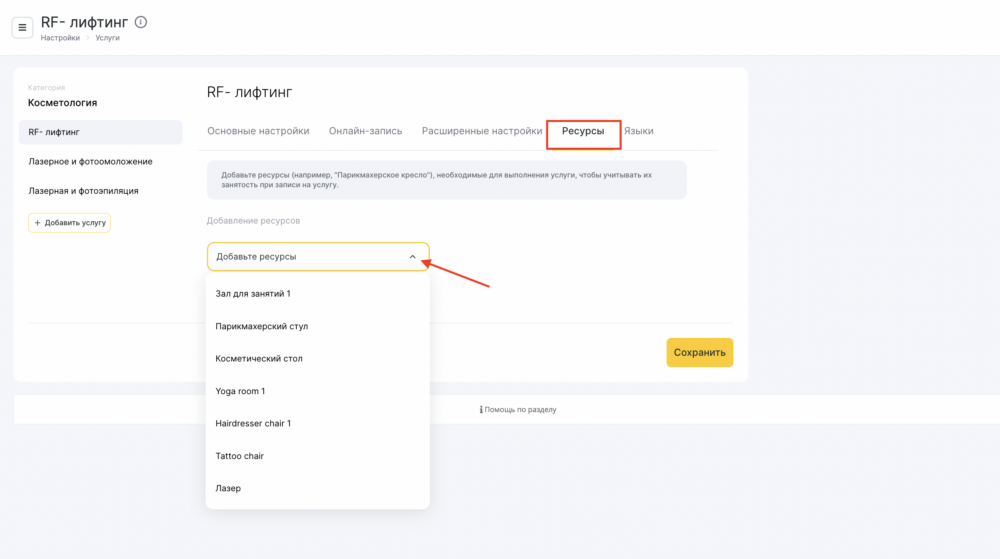The height and width of the screenshot is (559, 1000).
Task: Select the Ресурсы tab
Action: point(583,131)
